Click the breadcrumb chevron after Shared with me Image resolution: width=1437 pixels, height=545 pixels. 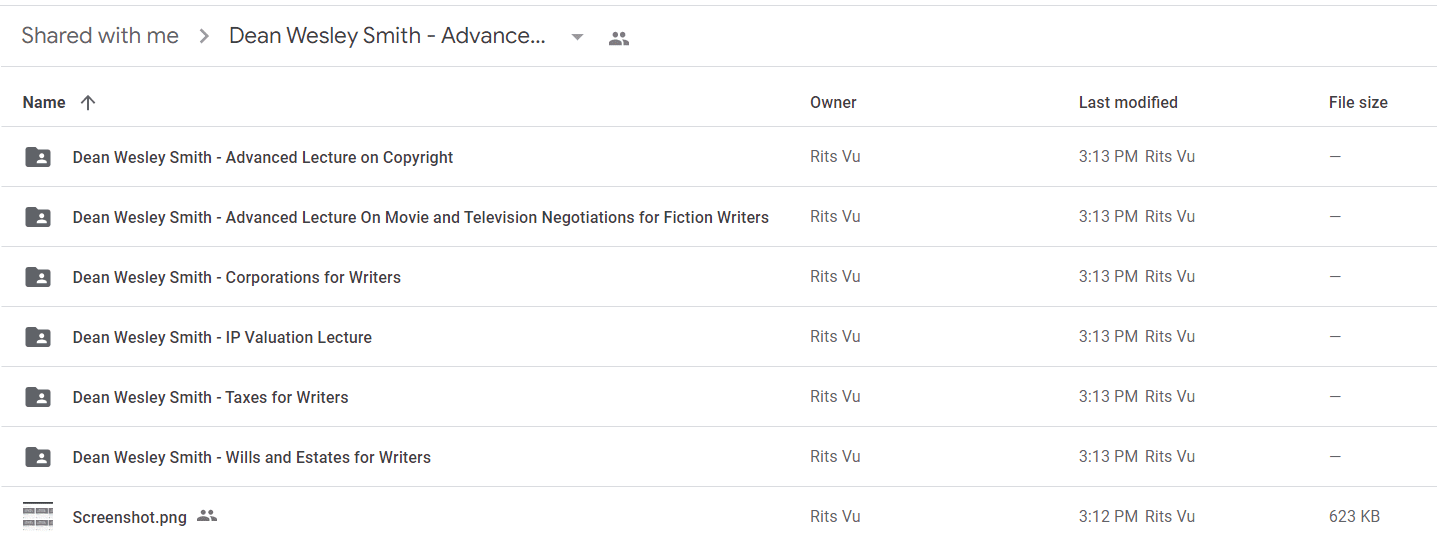point(204,37)
